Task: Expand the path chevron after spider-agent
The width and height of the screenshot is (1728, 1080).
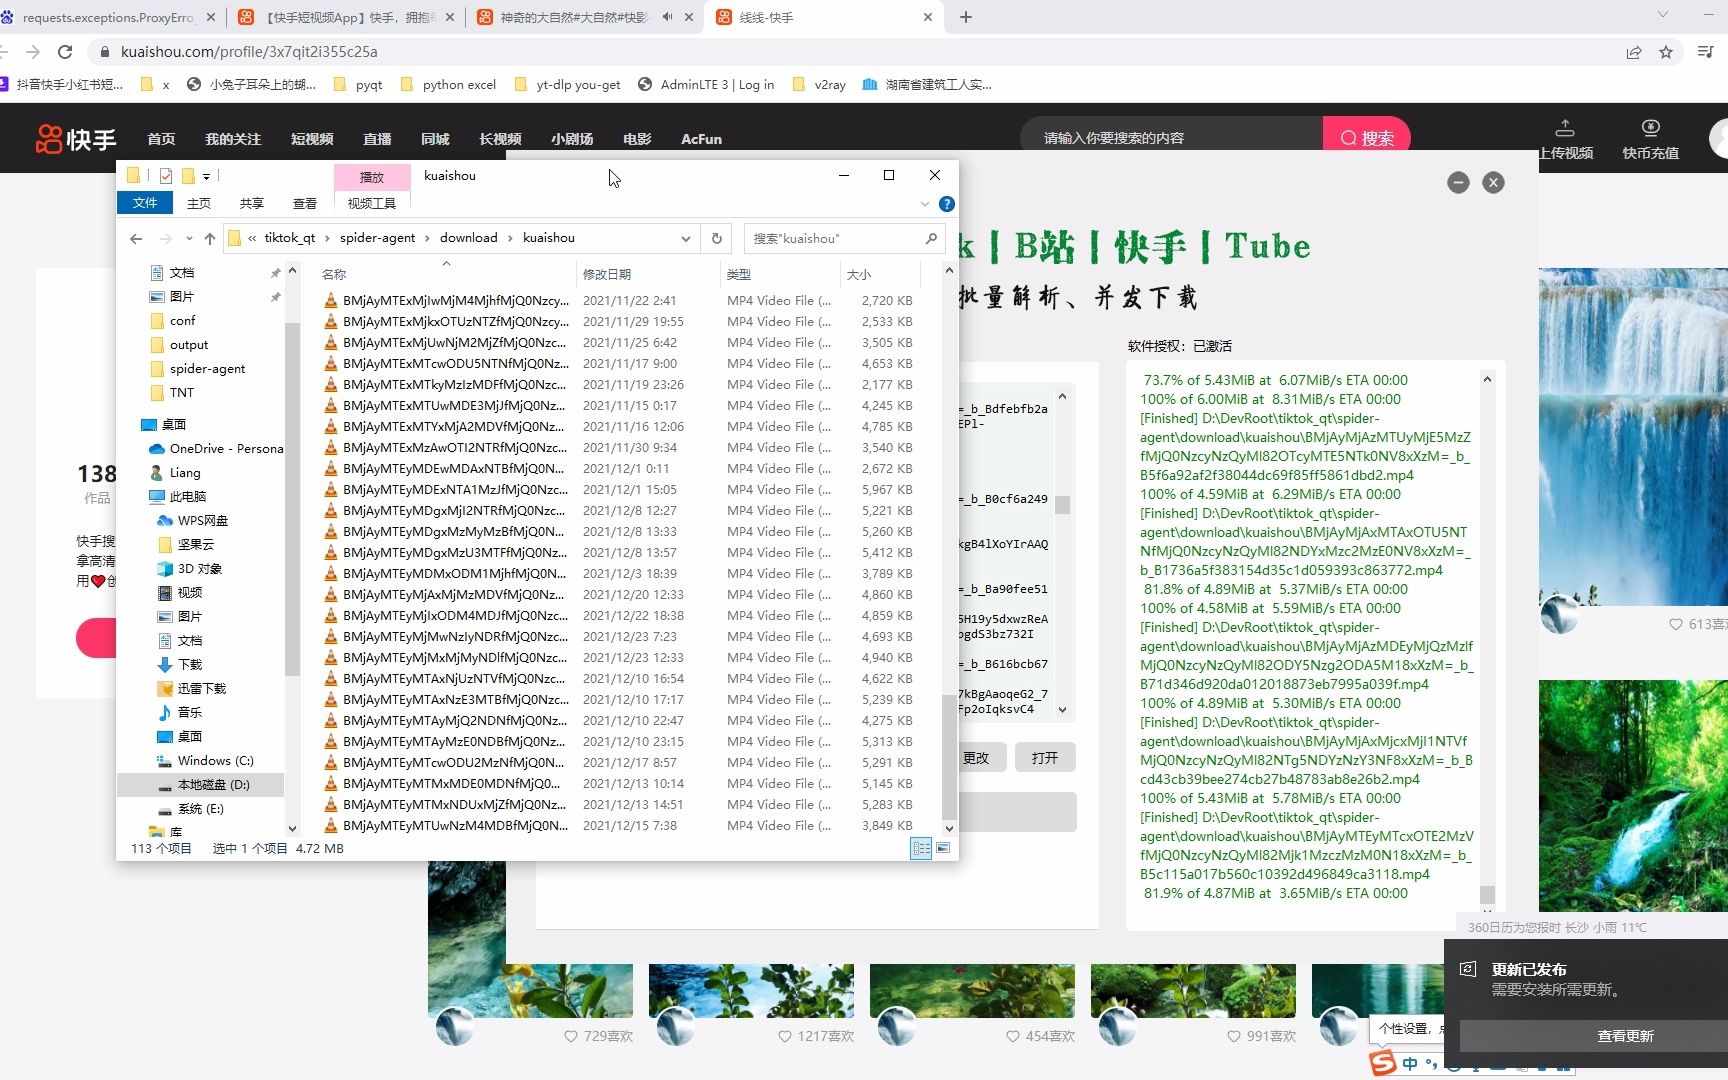Action: pyautogui.click(x=428, y=238)
